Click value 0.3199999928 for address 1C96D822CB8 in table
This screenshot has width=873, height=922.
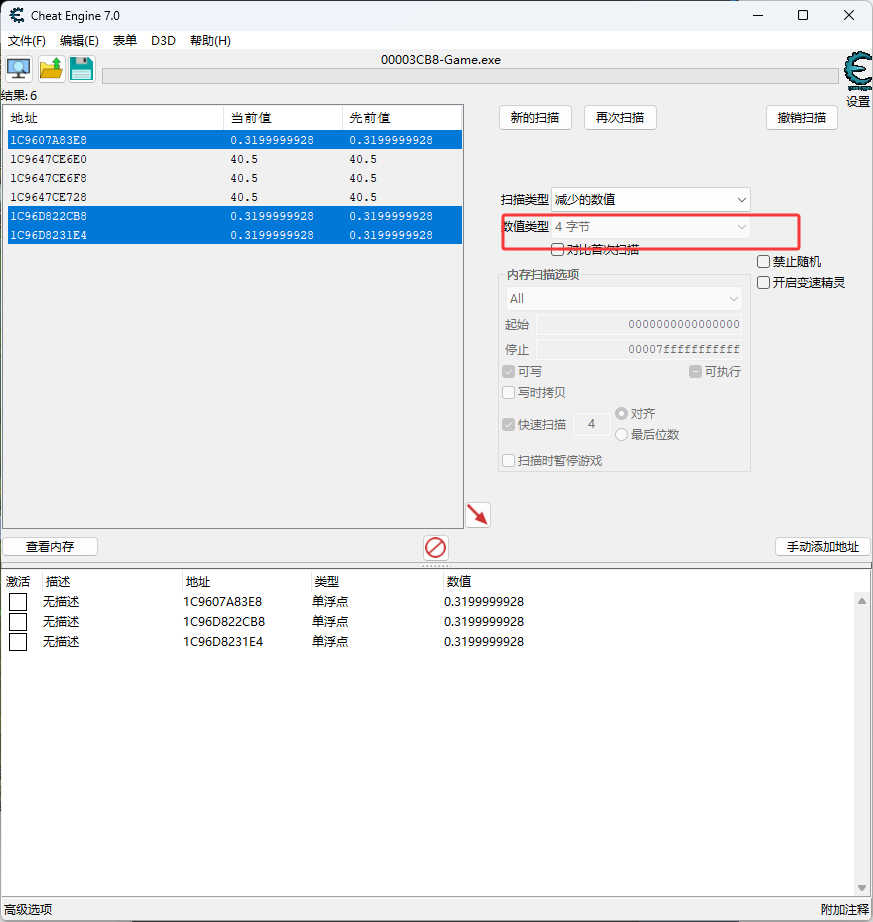pyautogui.click(x=484, y=622)
